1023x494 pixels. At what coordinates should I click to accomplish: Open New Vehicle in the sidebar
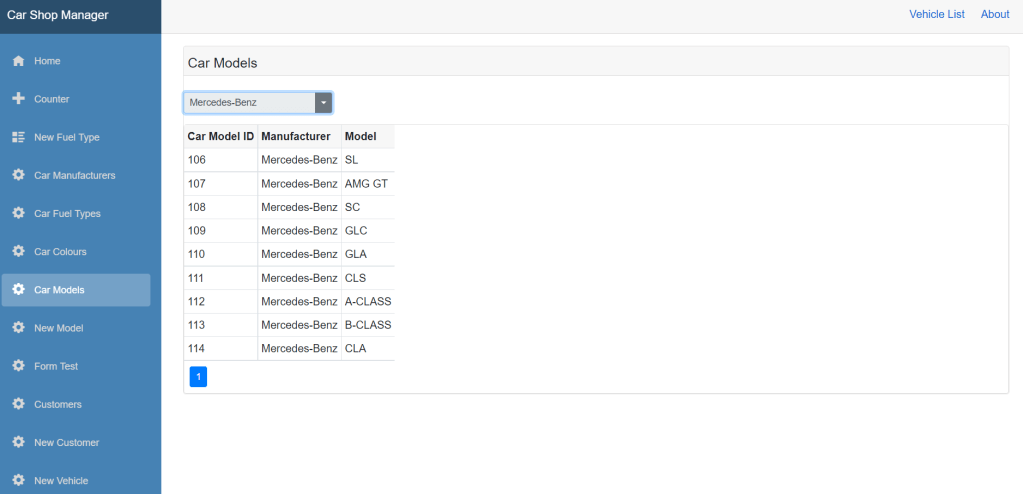(61, 480)
